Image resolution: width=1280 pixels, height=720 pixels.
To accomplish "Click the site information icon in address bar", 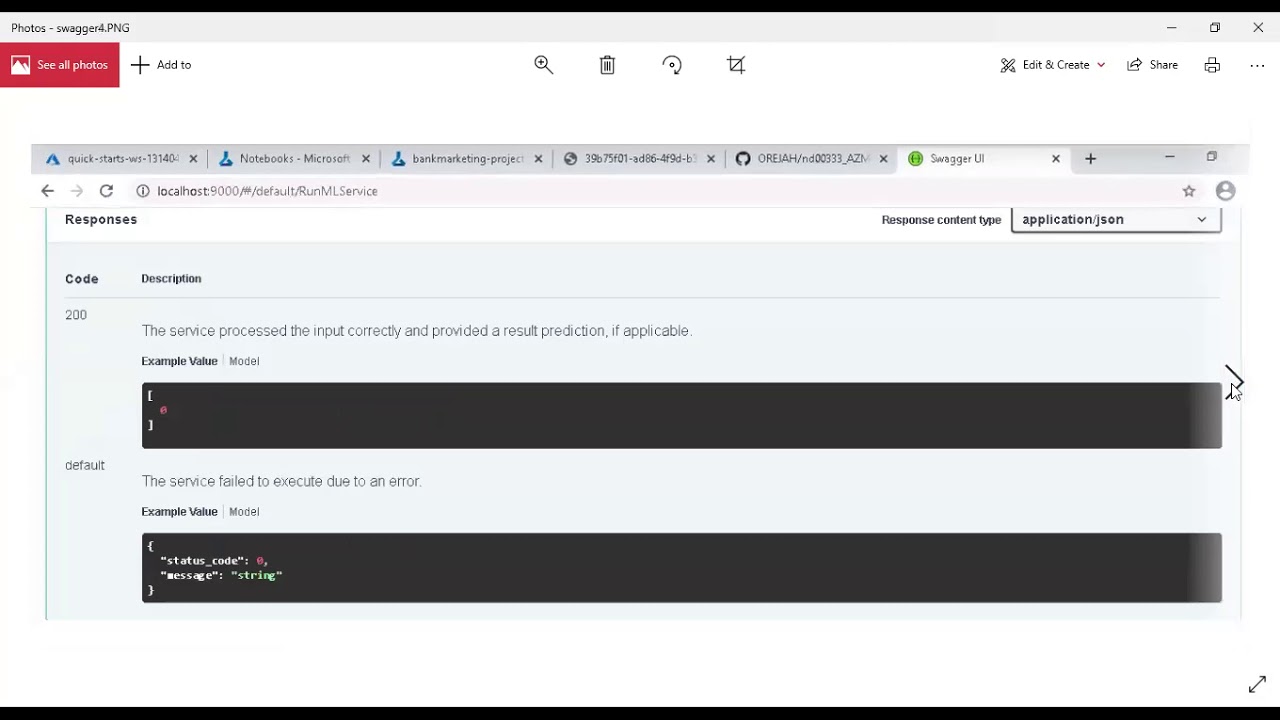I will [143, 191].
